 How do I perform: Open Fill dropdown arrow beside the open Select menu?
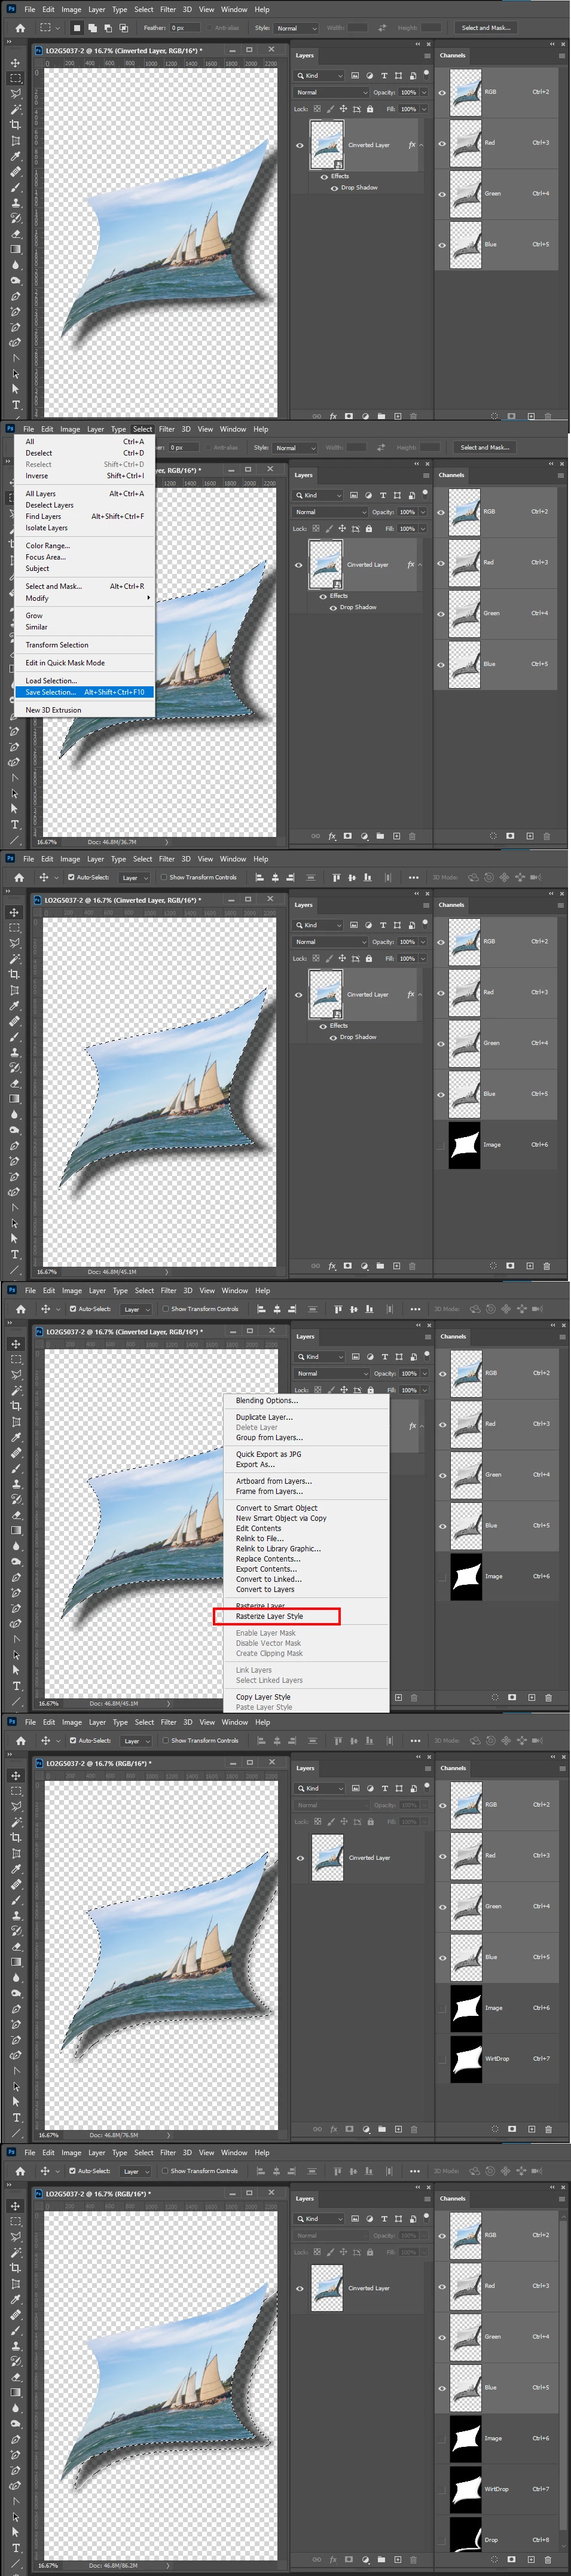pyautogui.click(x=423, y=529)
